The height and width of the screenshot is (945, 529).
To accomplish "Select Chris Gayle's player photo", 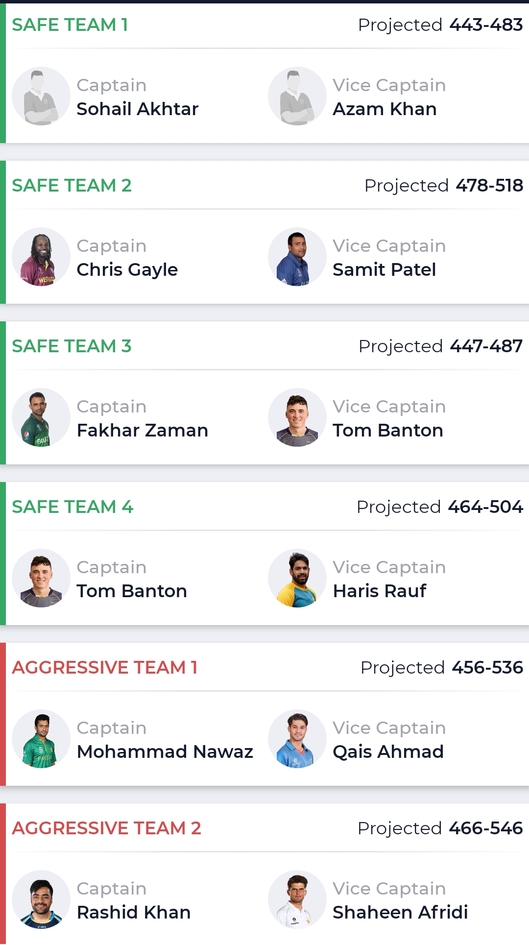I will [x=41, y=257].
